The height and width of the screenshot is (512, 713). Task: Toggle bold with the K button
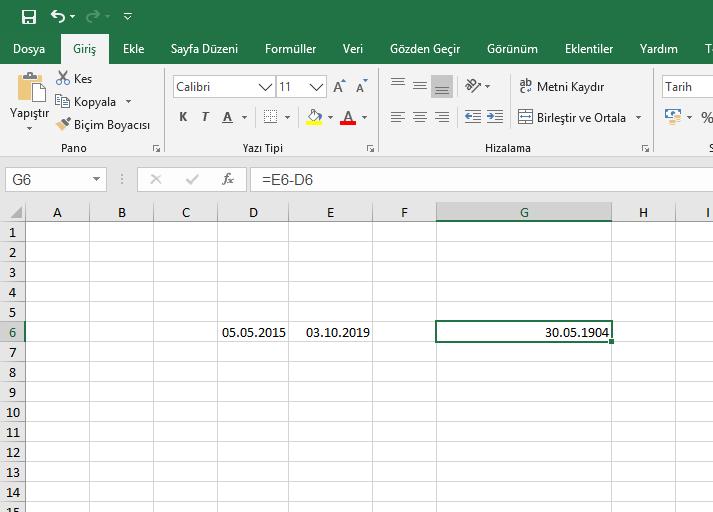pyautogui.click(x=183, y=117)
